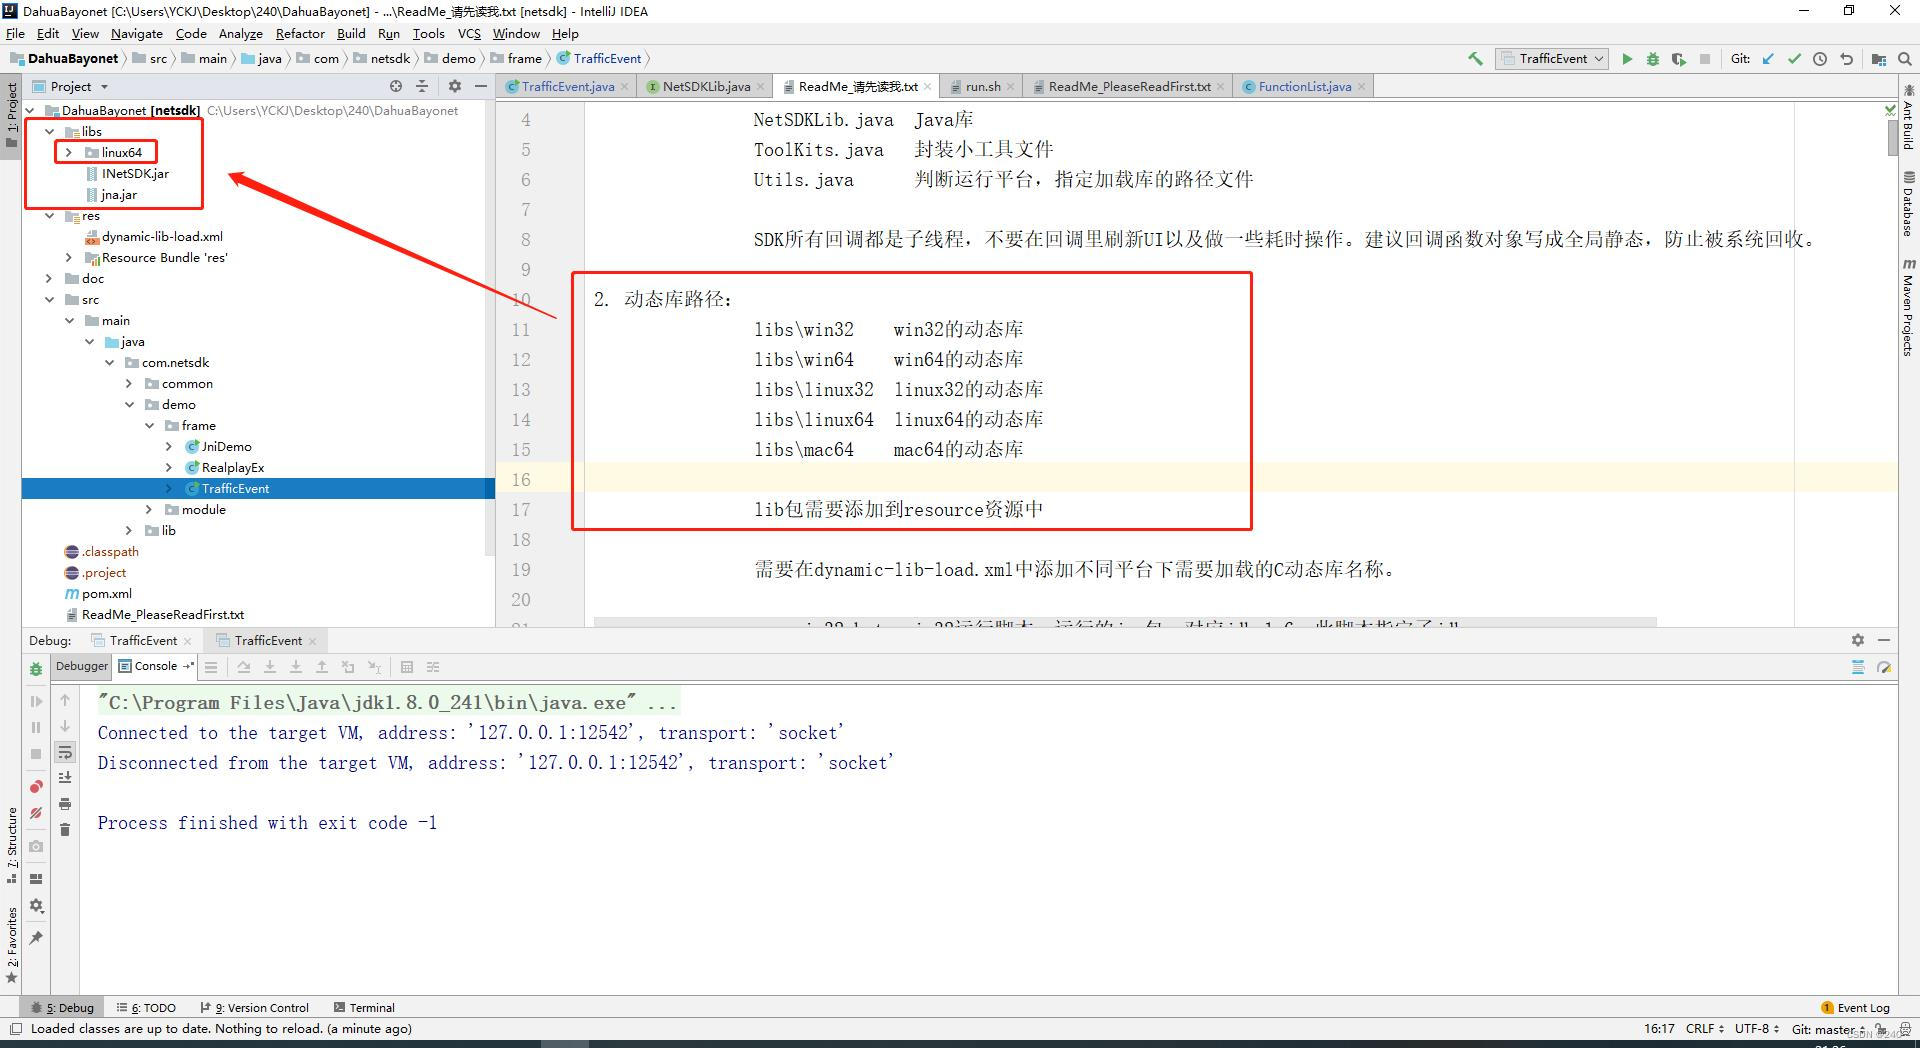The width and height of the screenshot is (1920, 1048).
Task: Switch to the run.sh tab
Action: point(978,86)
